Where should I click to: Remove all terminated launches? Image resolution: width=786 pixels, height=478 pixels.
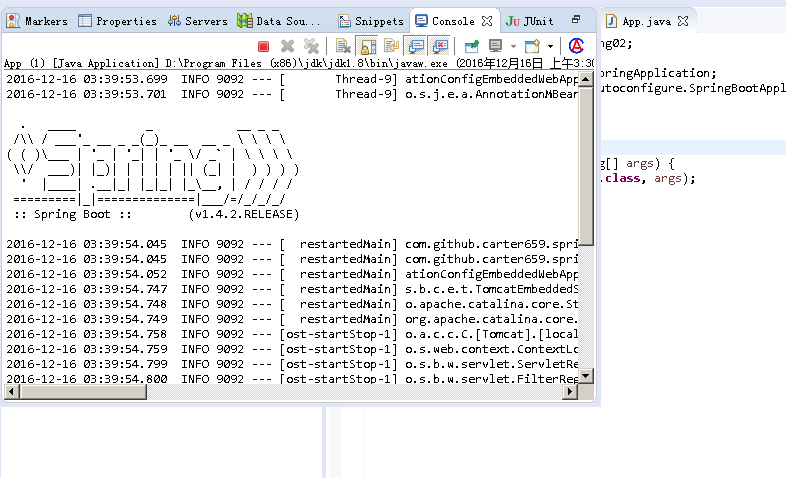311,46
